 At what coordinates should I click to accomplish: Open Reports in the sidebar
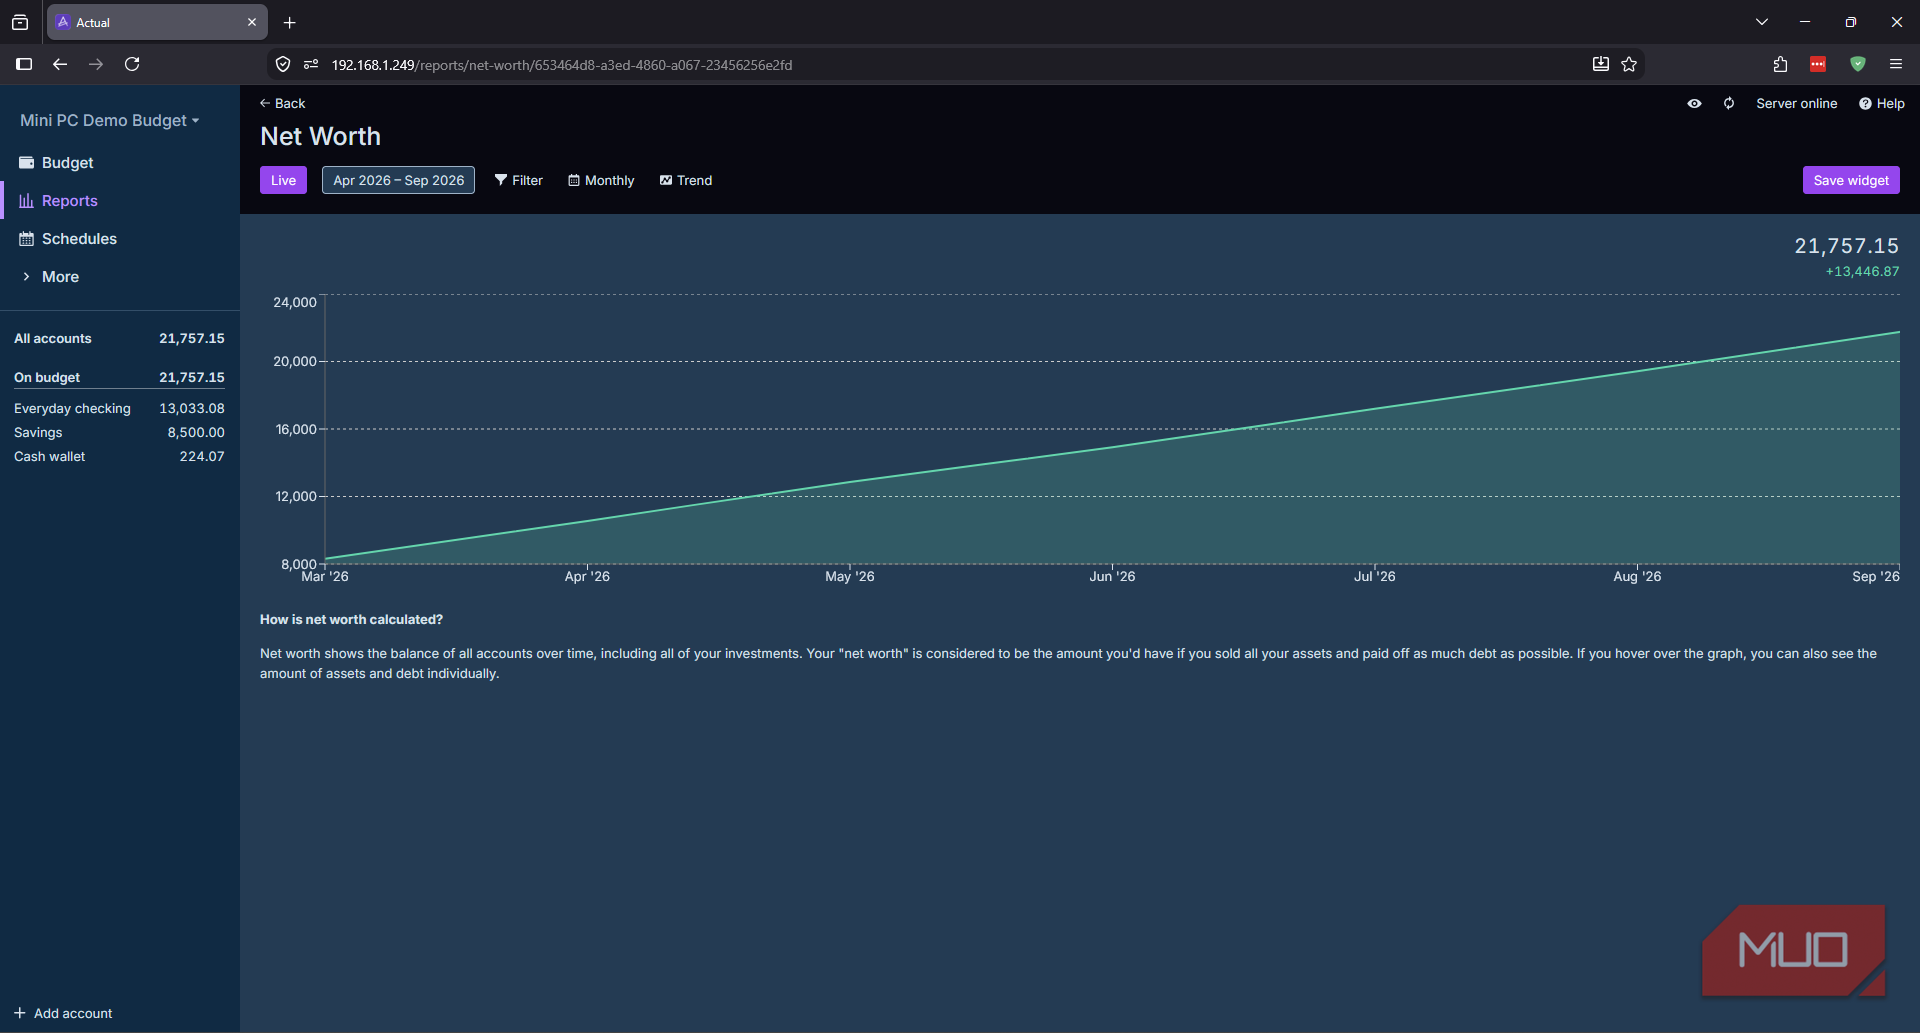click(120, 200)
